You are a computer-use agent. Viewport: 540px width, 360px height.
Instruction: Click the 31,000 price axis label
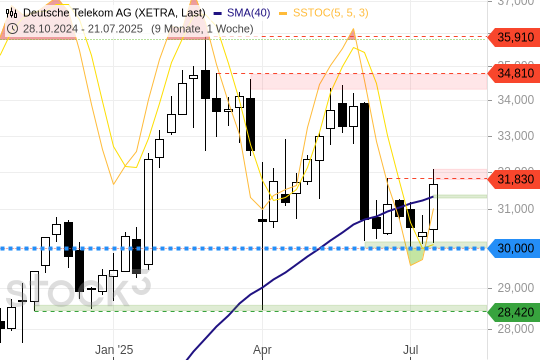[x=516, y=208]
